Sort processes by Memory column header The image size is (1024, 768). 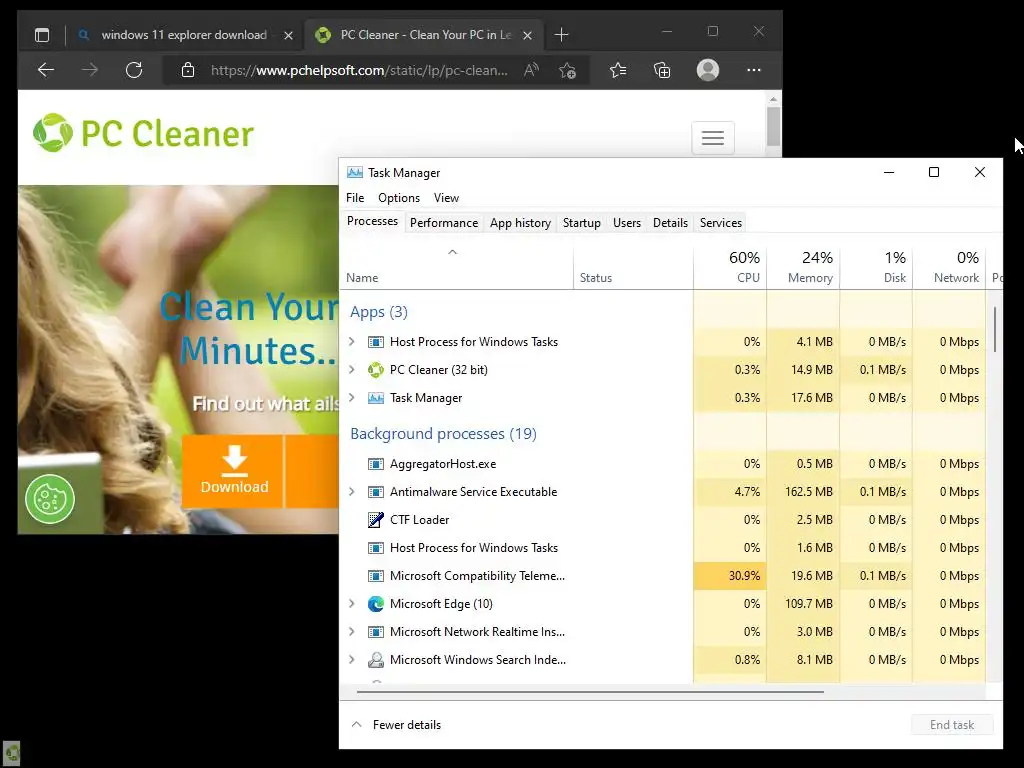pyautogui.click(x=803, y=267)
